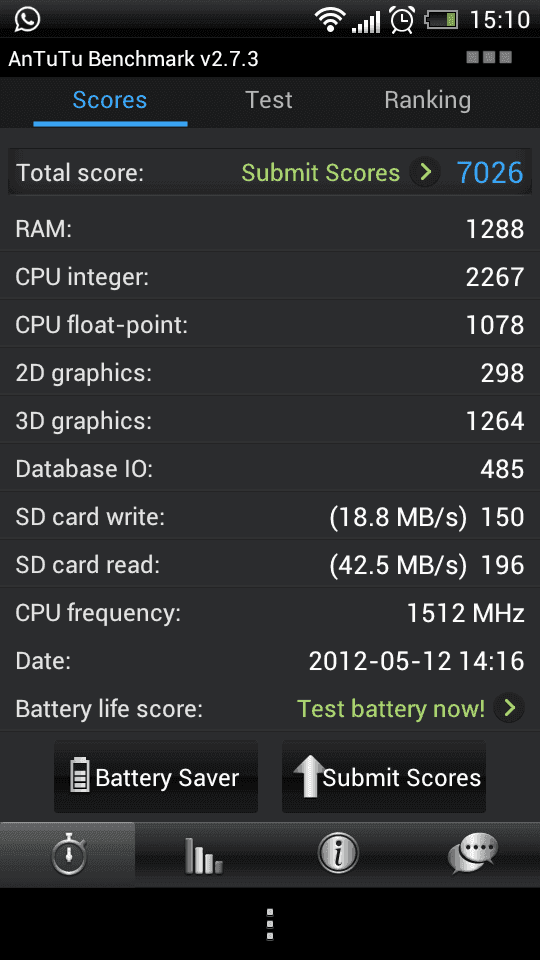Tap the arrow next to Submit Scores
This screenshot has height=960, width=540.
tap(425, 173)
